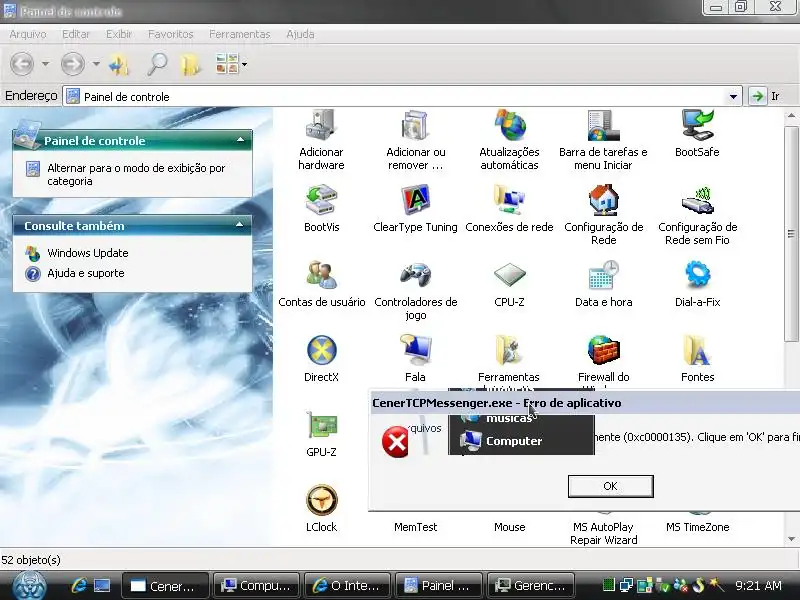Open the Arquivo menu
The height and width of the screenshot is (600, 800).
click(28, 34)
